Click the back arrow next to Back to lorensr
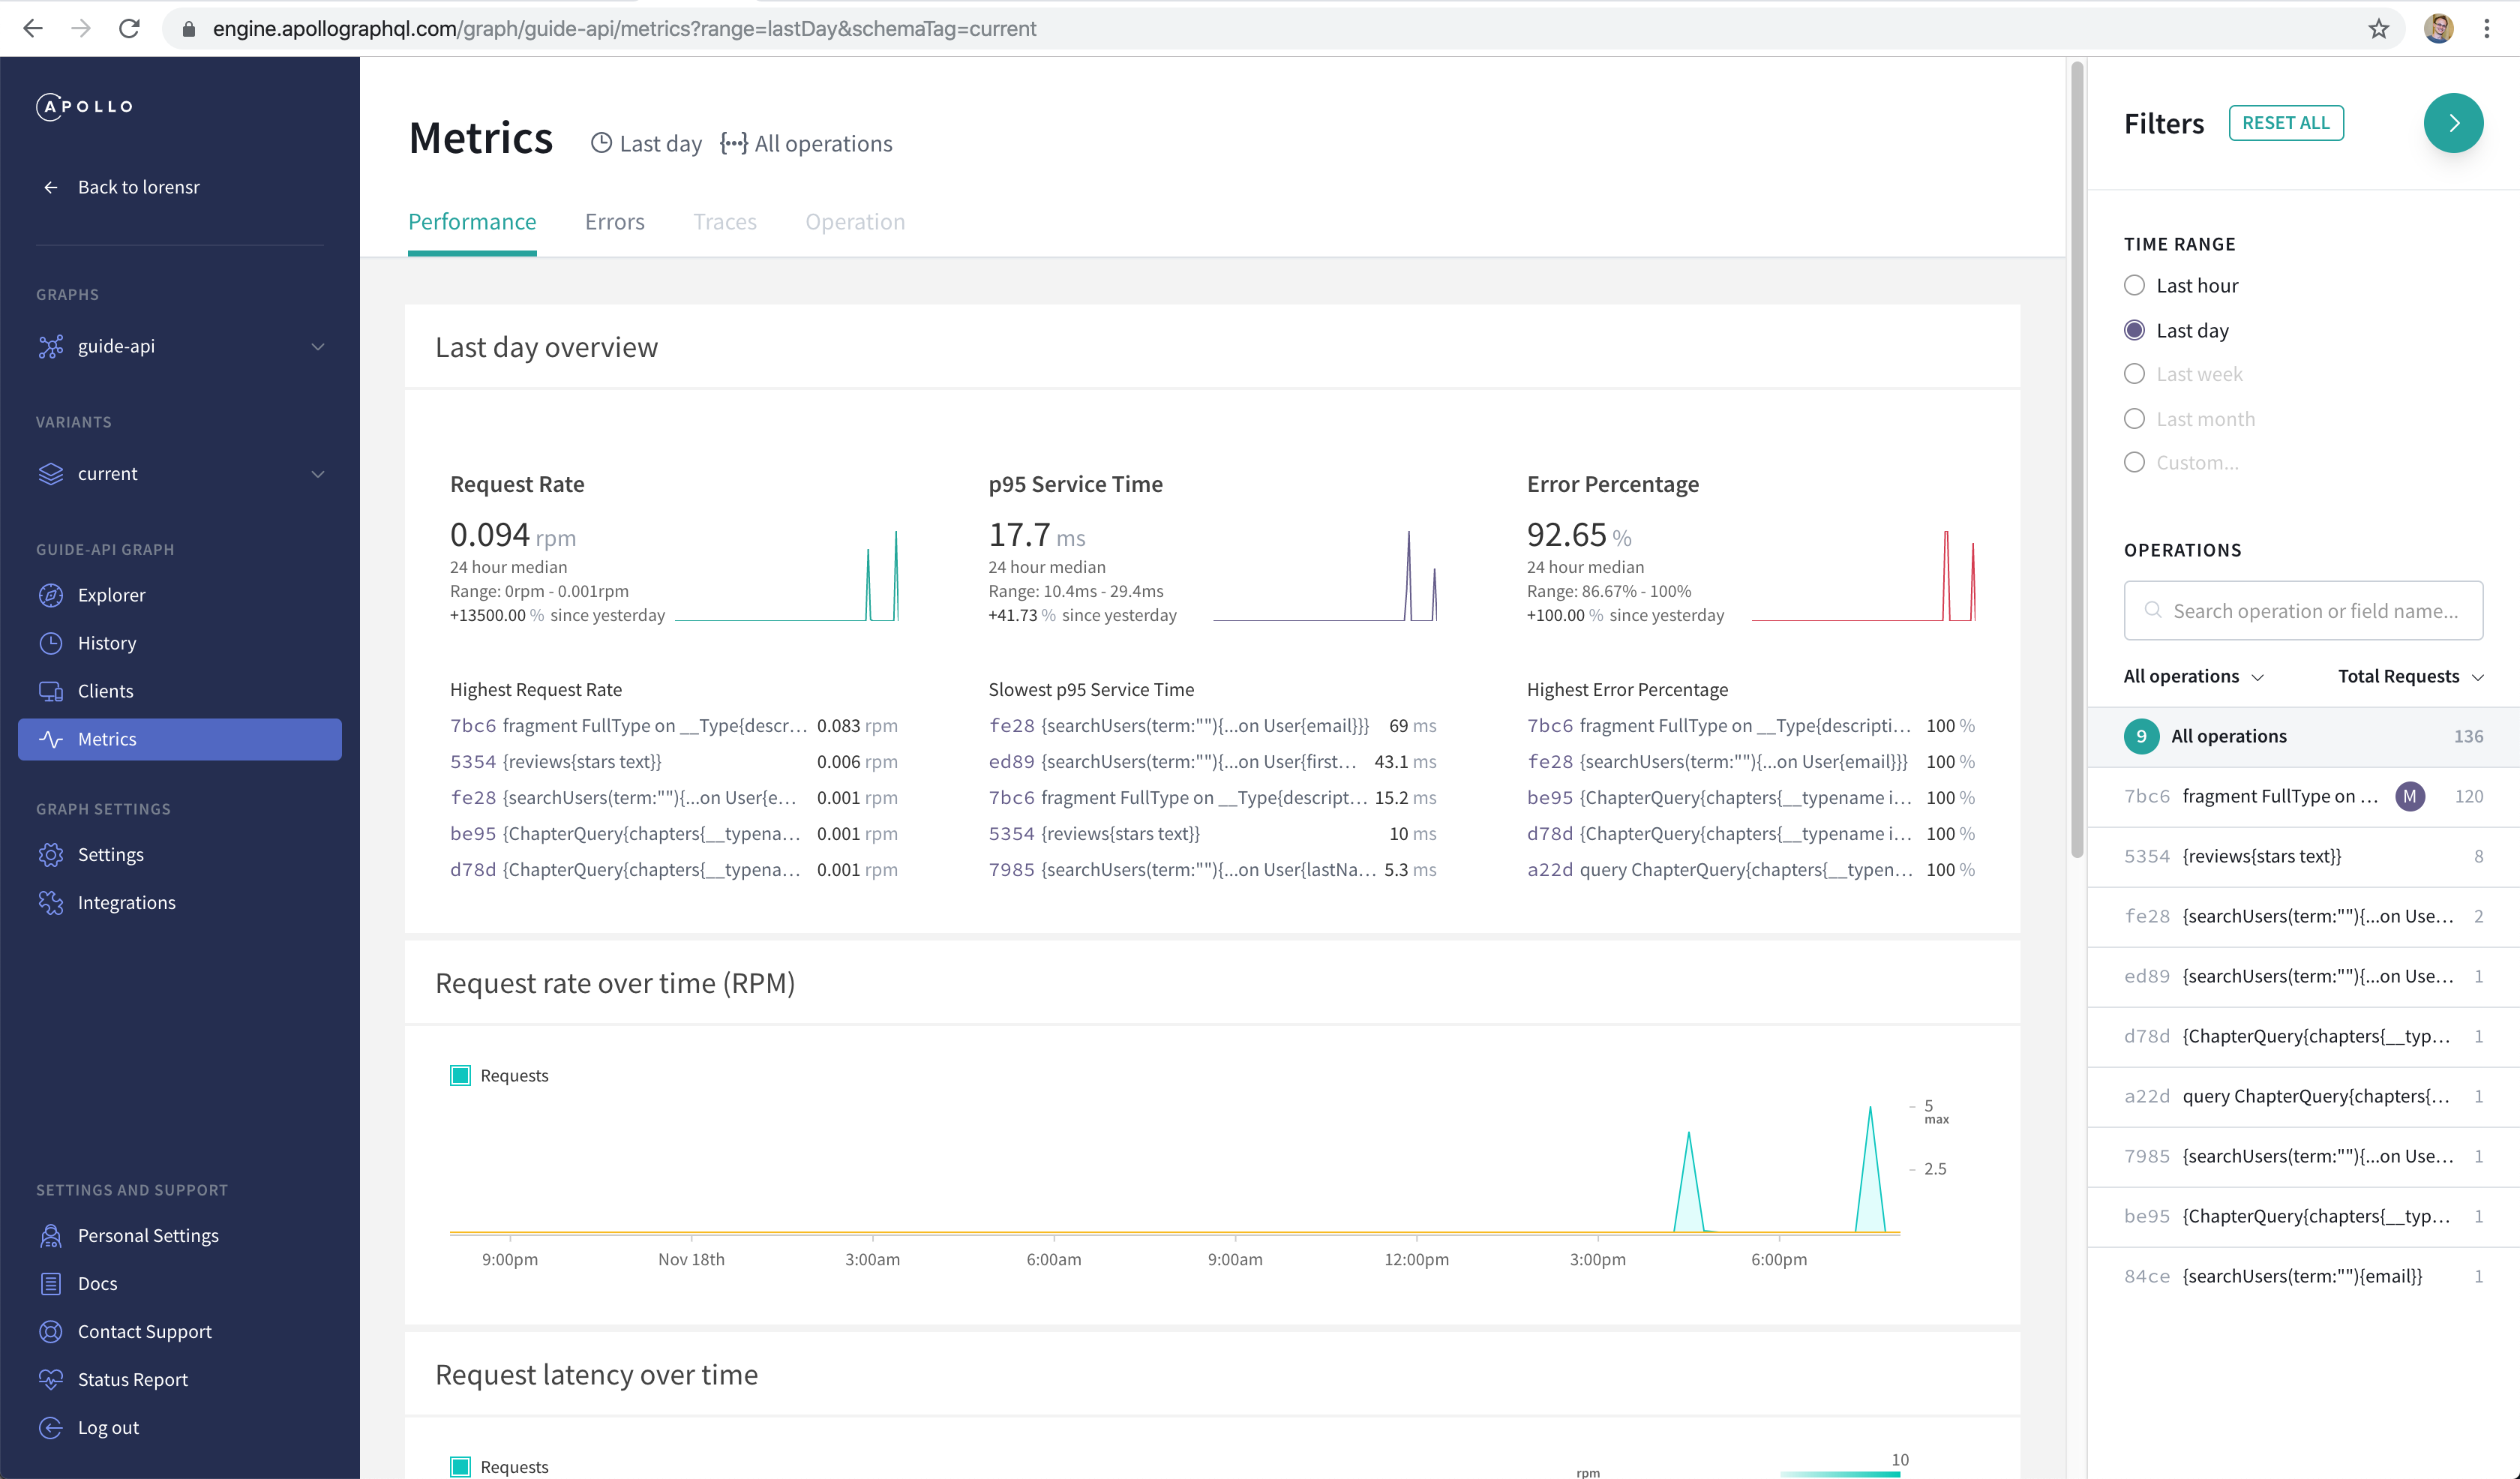 51,187
